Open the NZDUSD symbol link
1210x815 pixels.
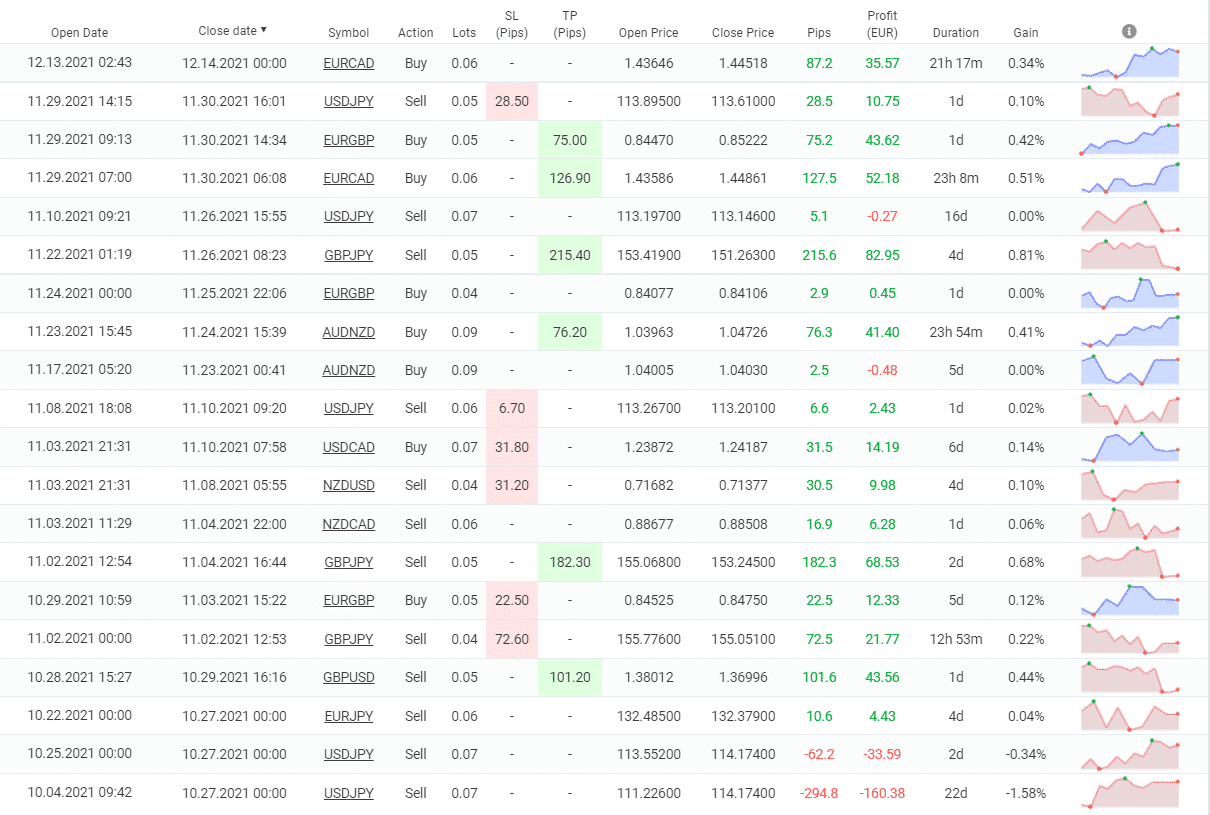pos(348,485)
